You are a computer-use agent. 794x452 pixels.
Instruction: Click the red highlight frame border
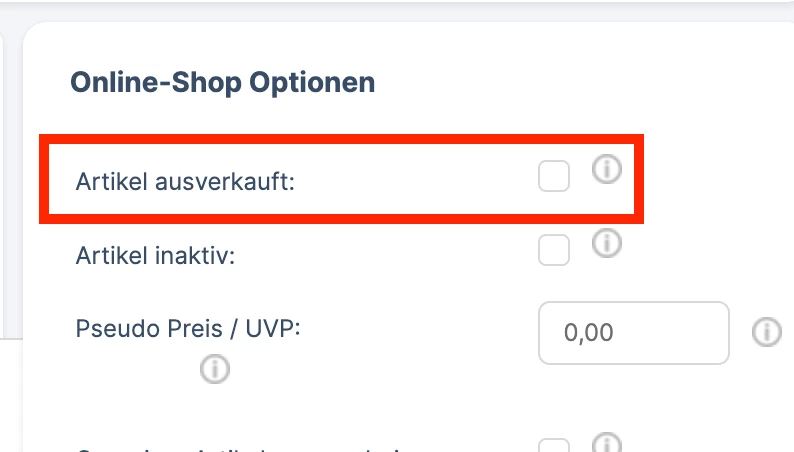pyautogui.click(x=341, y=139)
